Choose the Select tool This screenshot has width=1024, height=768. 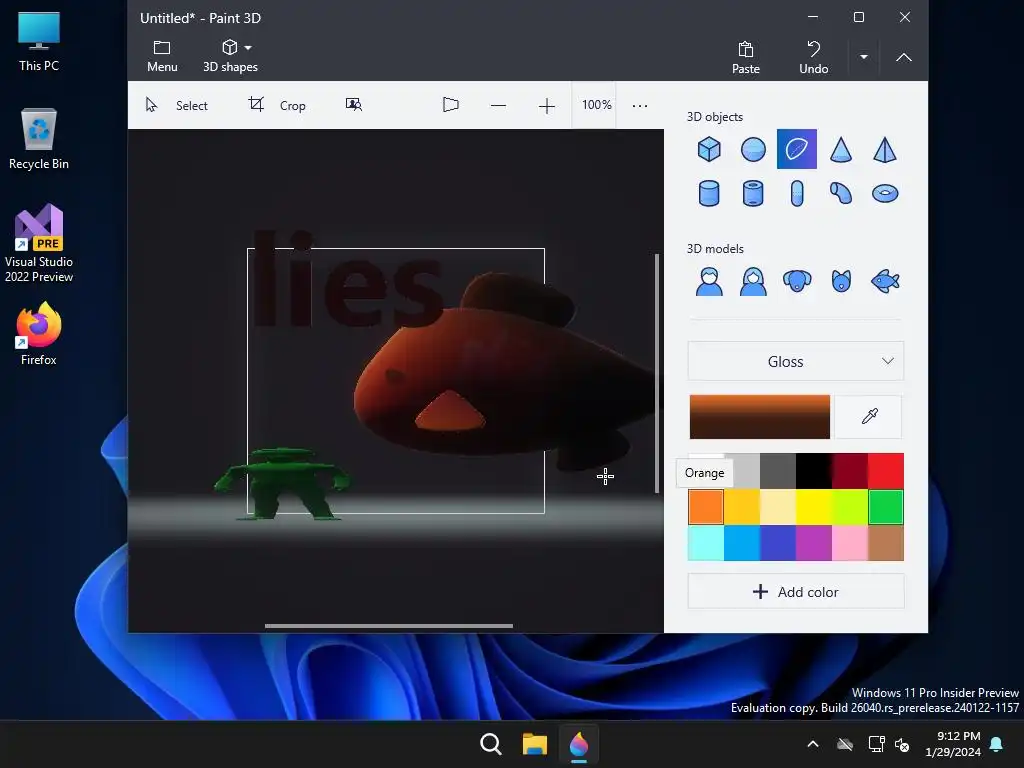click(176, 105)
